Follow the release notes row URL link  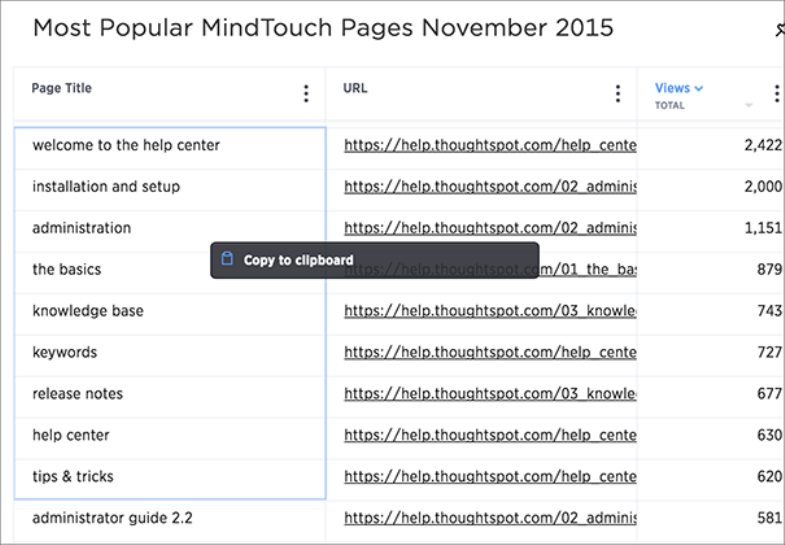(x=490, y=394)
